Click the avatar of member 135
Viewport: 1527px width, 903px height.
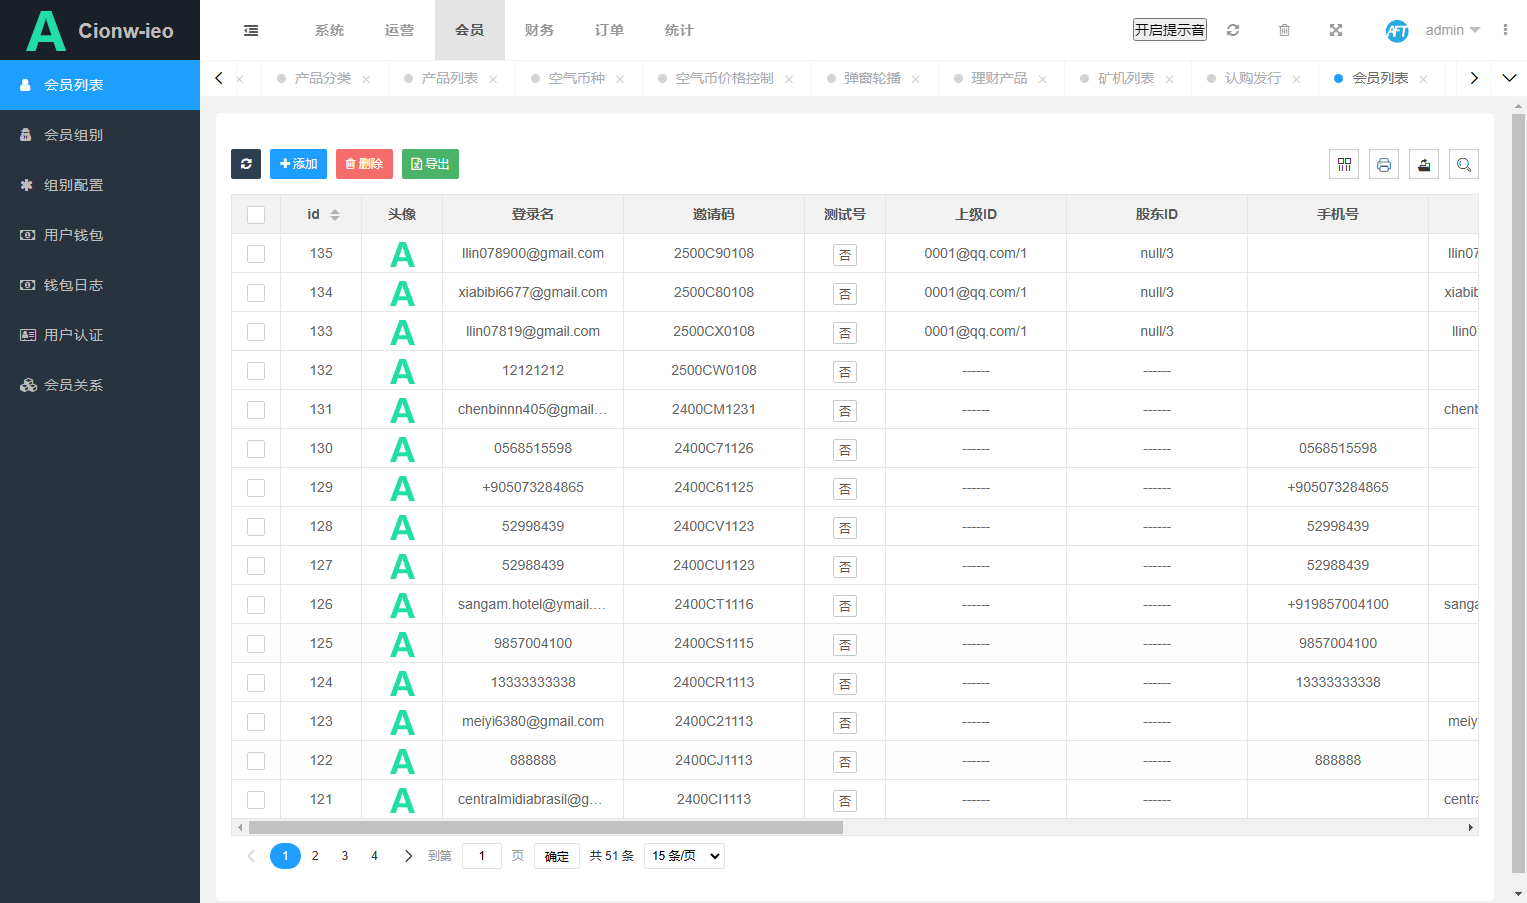[402, 254]
